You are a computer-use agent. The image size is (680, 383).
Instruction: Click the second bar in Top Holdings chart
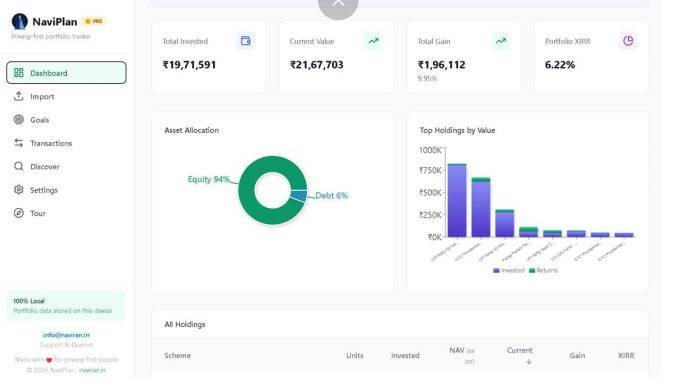[481, 207]
